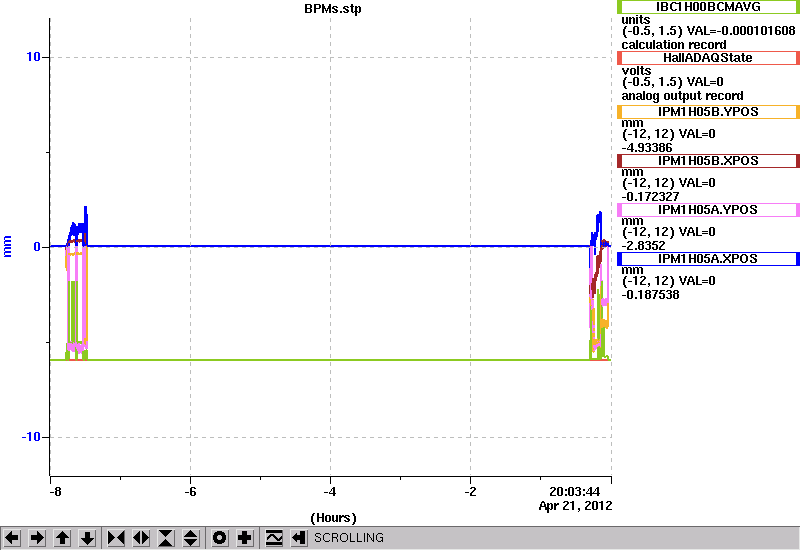Click the 10 label on the y-axis

pyautogui.click(x=33, y=57)
